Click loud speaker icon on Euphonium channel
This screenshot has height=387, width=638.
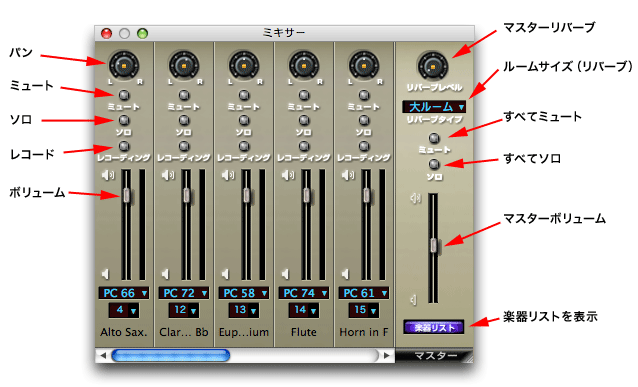click(x=228, y=175)
